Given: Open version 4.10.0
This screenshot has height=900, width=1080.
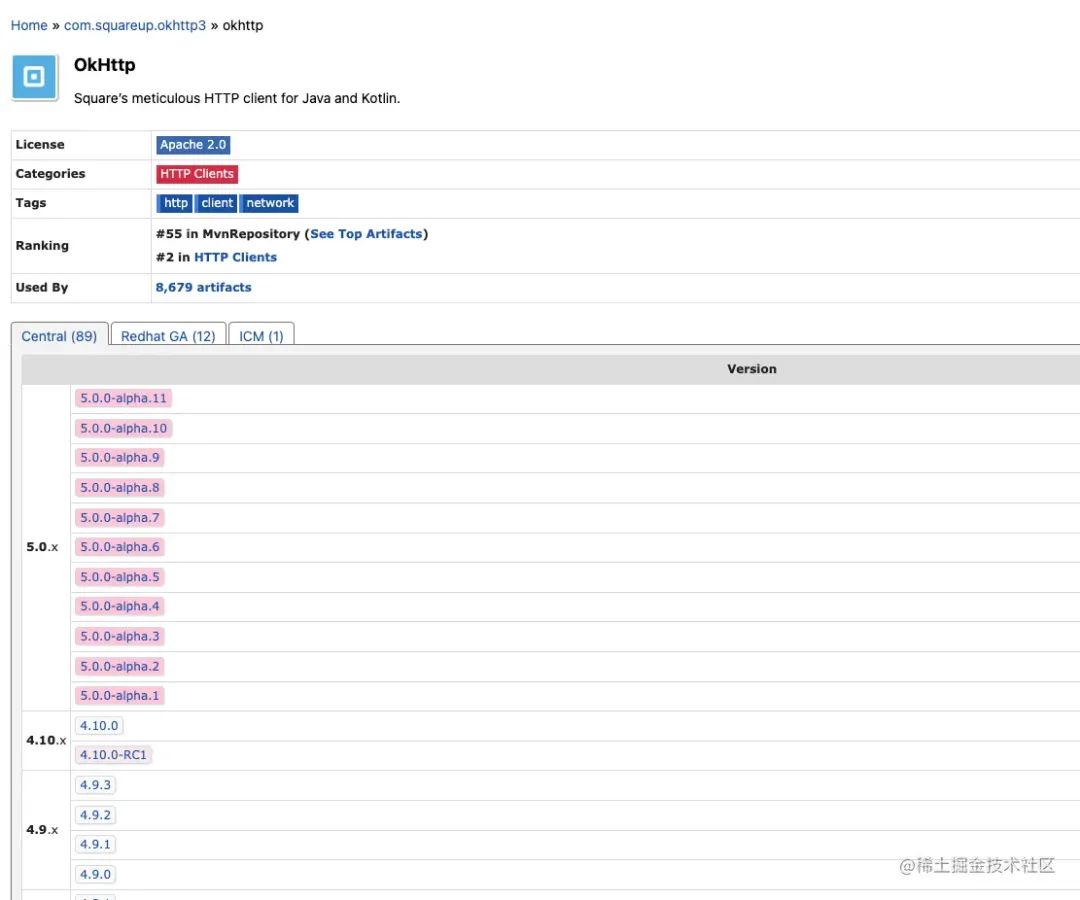Looking at the screenshot, I should click(99, 726).
